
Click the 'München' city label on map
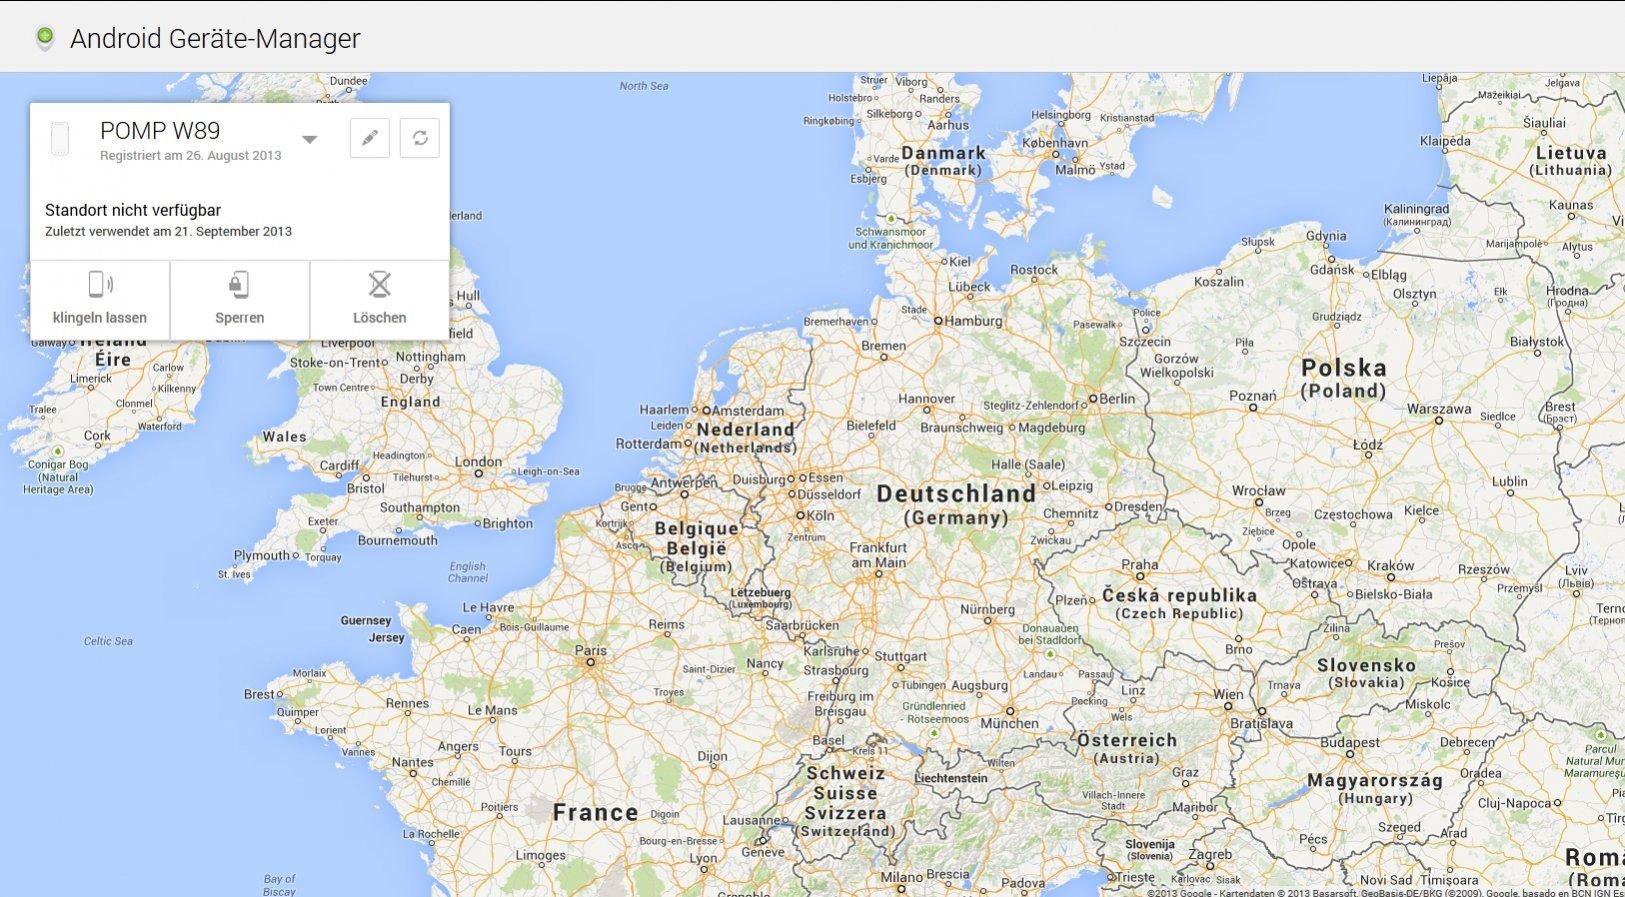[x=1009, y=723]
